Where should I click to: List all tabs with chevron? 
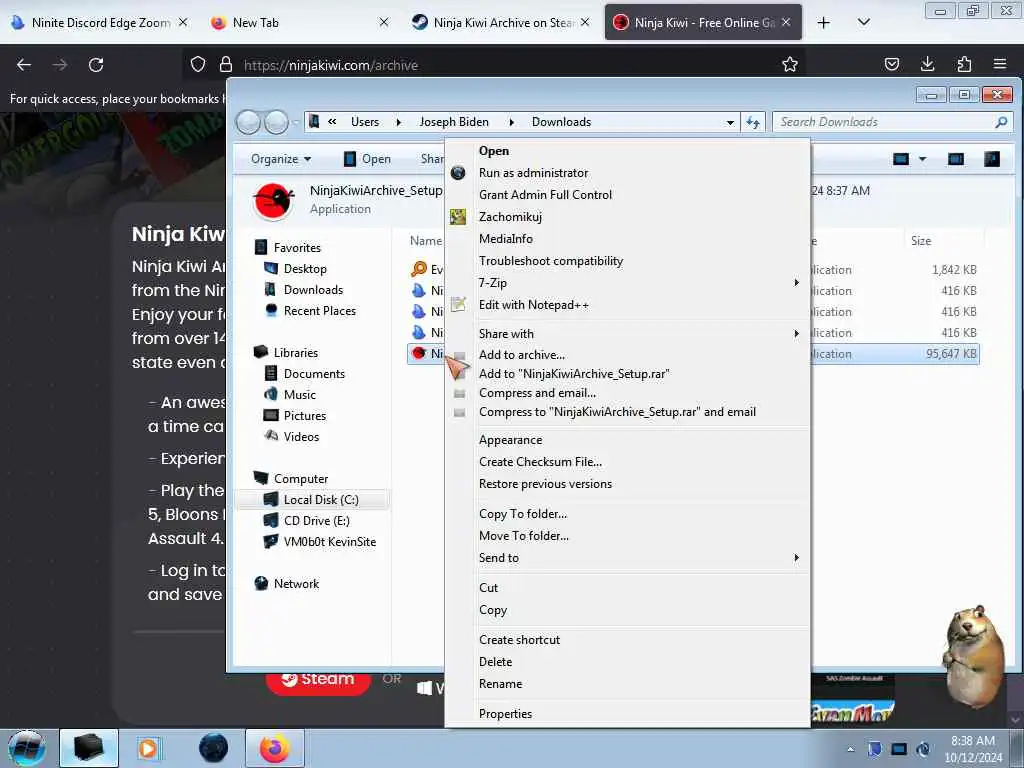click(863, 23)
